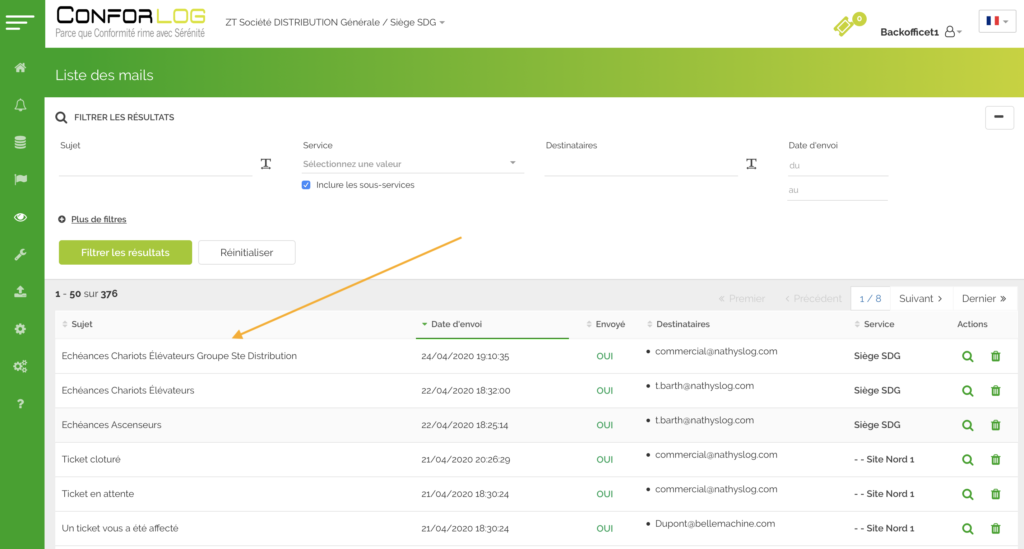The width and height of the screenshot is (1024, 549).
Task: Open the hamburger menu in the sidebar
Action: click(x=20, y=22)
